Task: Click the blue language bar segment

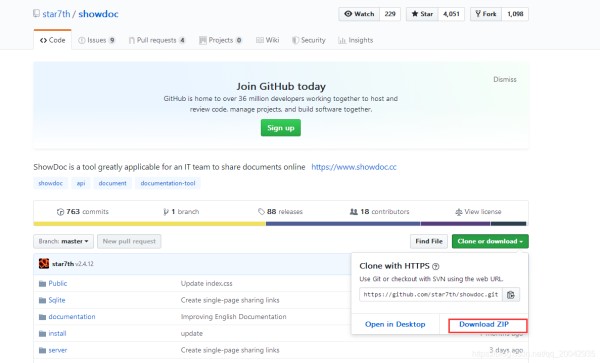Action: click(343, 224)
